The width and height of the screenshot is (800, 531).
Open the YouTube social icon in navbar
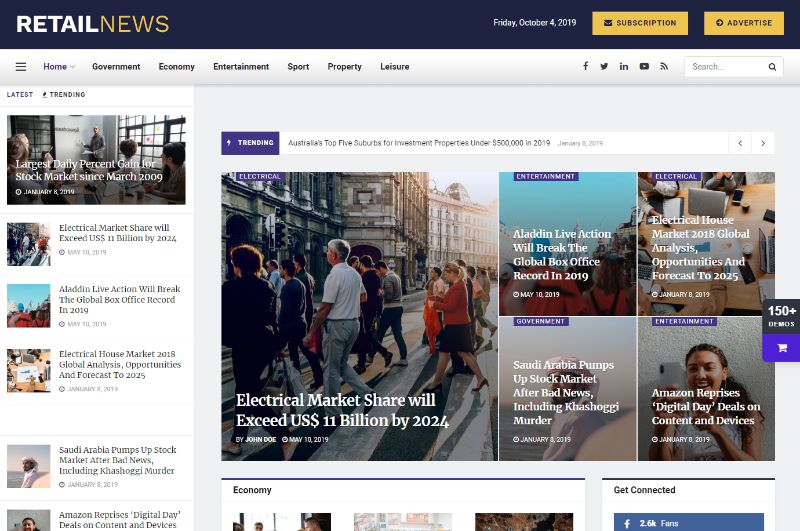click(644, 66)
